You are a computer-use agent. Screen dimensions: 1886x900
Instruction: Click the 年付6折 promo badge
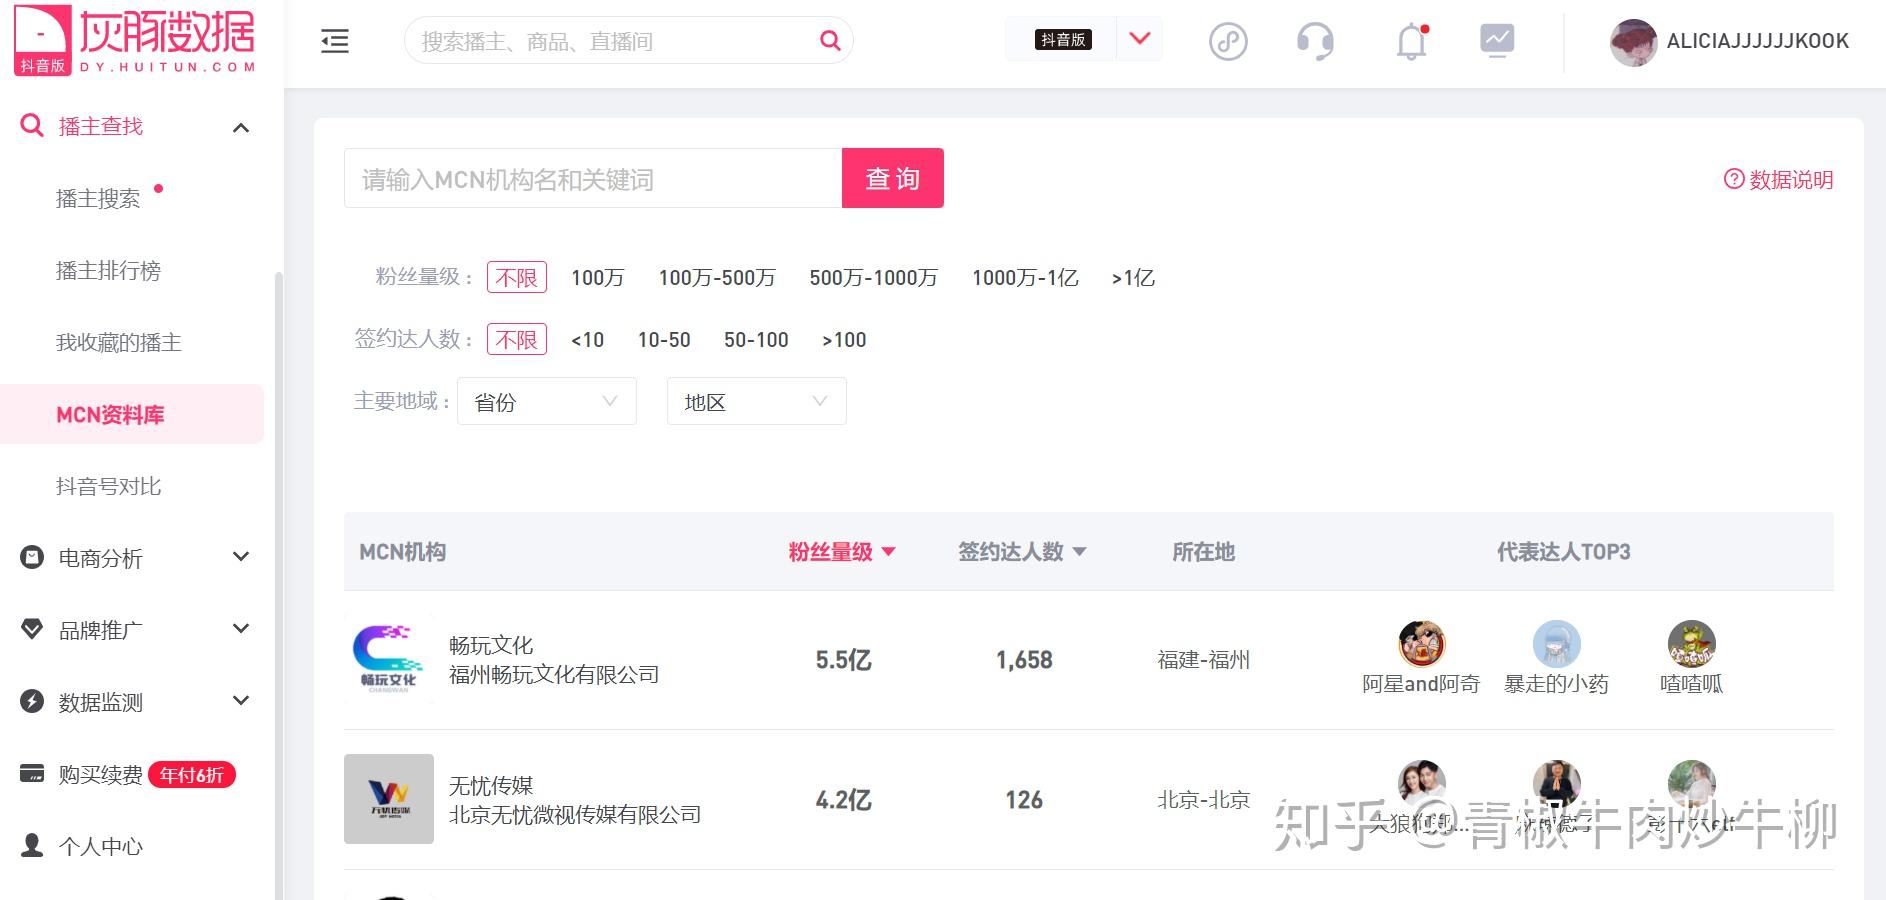coord(192,775)
